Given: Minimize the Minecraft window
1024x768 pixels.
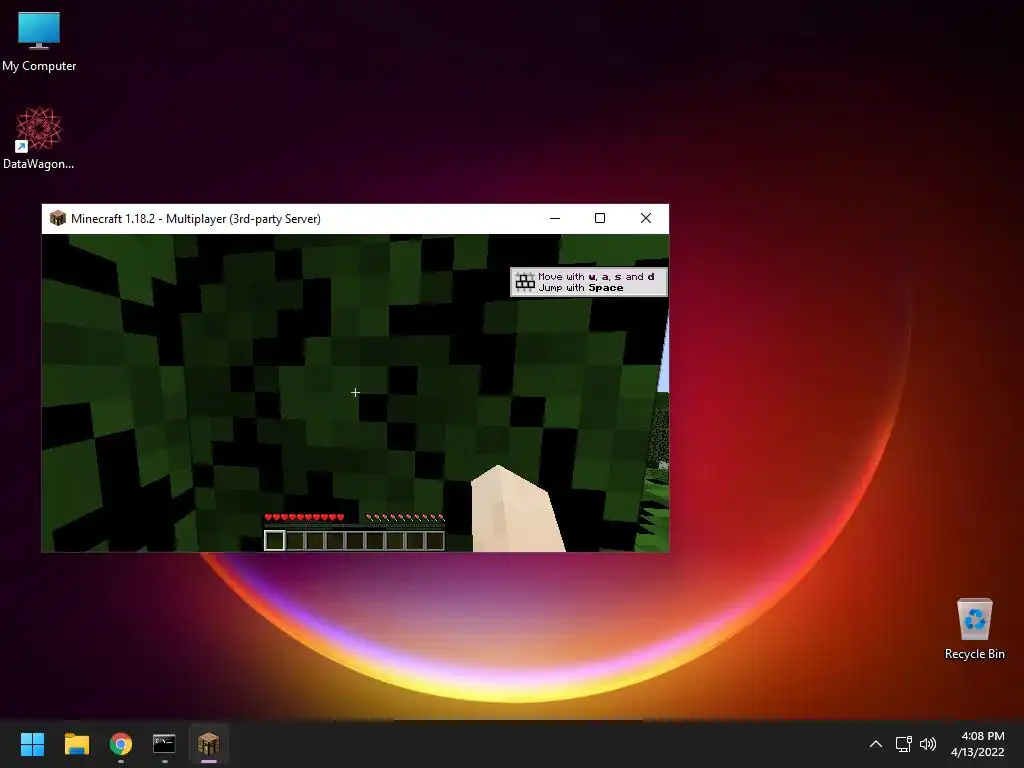Looking at the screenshot, I should [555, 218].
